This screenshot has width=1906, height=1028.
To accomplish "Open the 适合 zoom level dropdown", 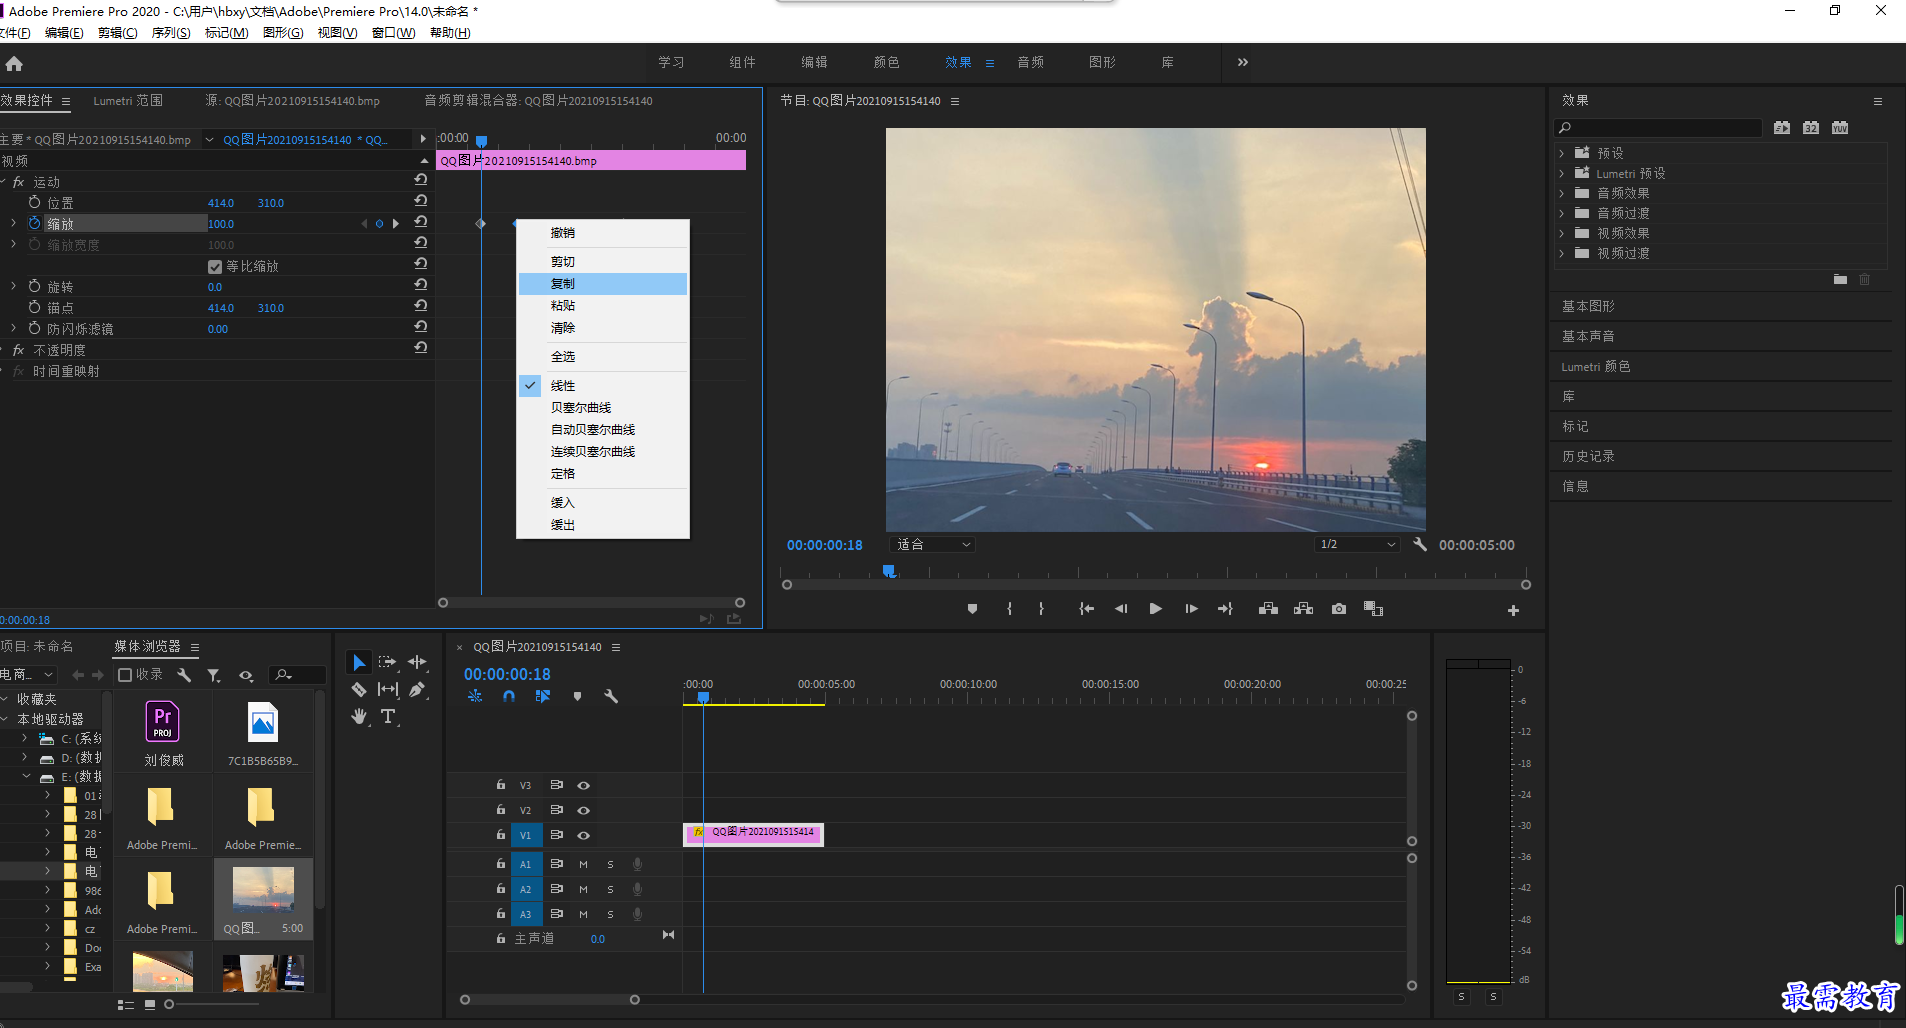I will click(x=932, y=544).
